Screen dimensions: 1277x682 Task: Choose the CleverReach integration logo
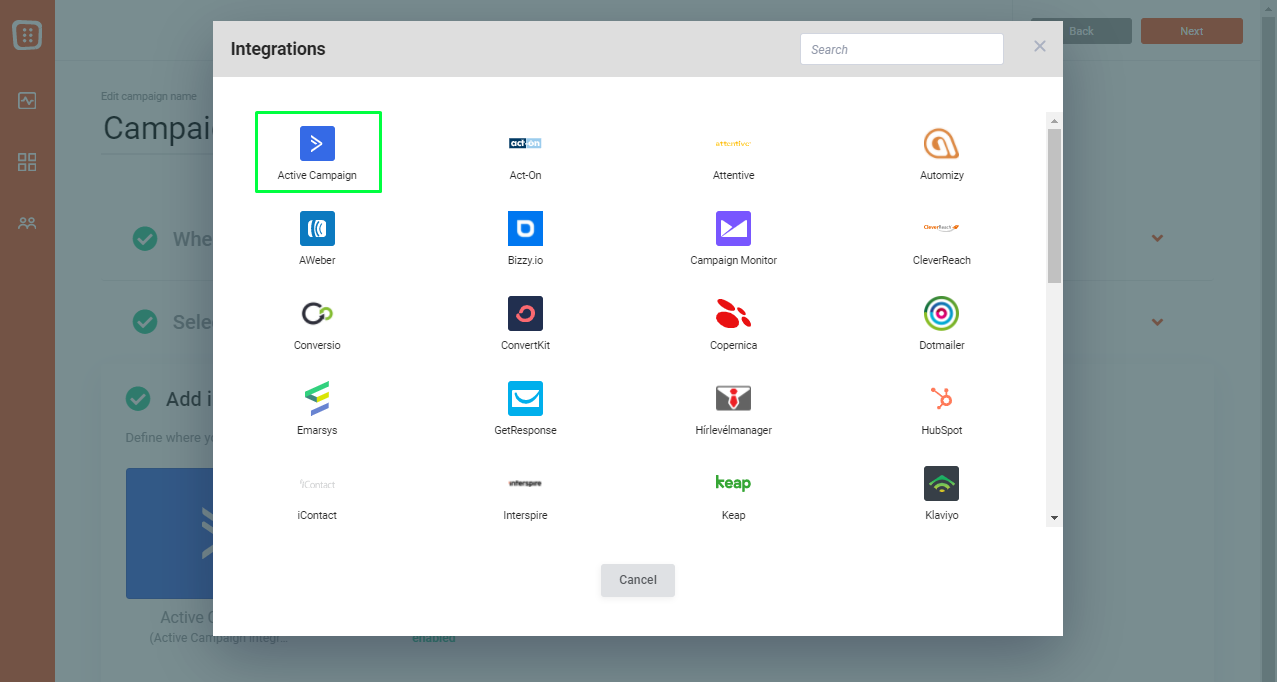pyautogui.click(x=941, y=228)
